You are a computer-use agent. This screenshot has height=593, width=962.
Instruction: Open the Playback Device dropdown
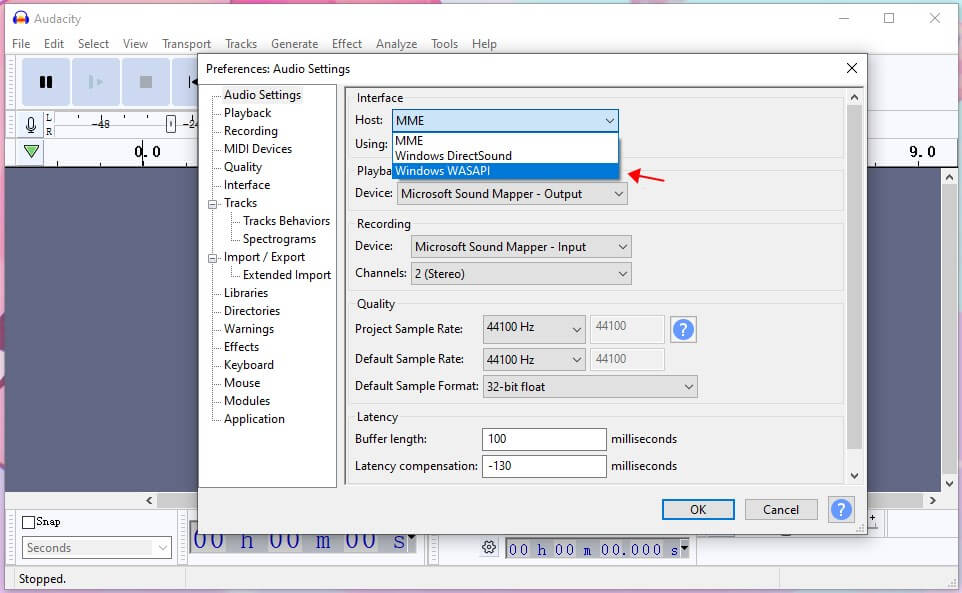(512, 194)
